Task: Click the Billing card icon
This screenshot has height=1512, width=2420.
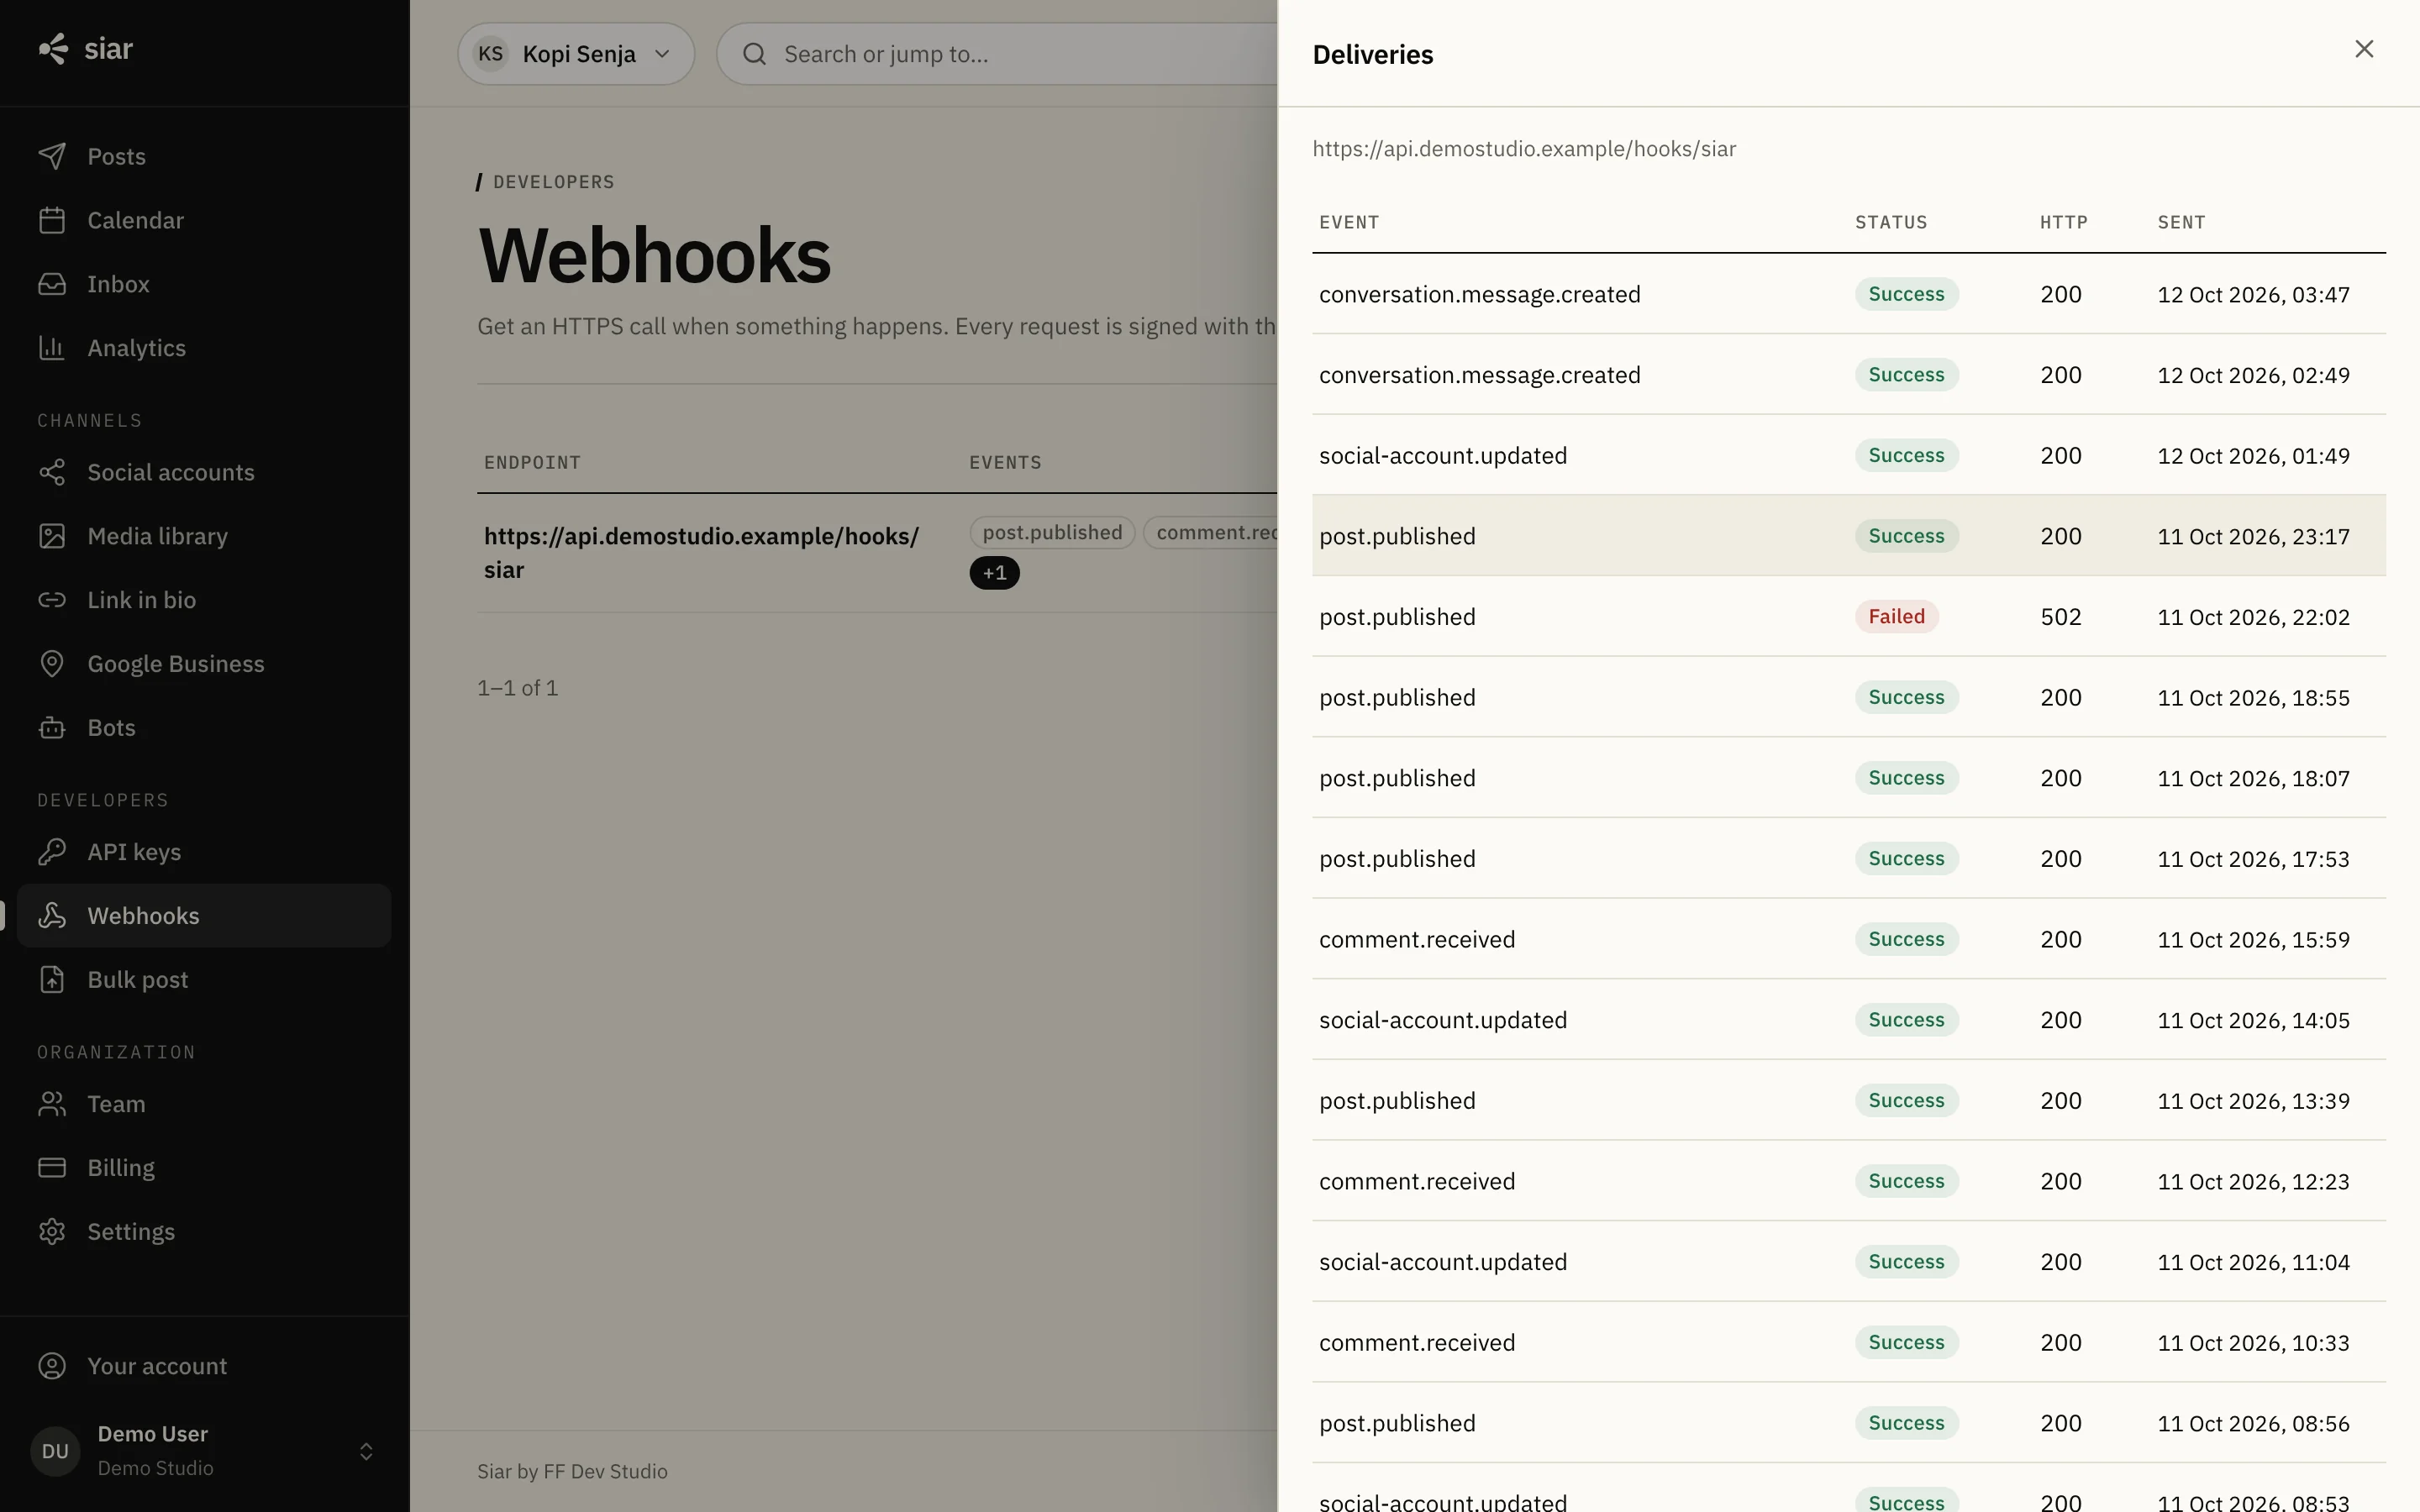Action: (x=52, y=1168)
